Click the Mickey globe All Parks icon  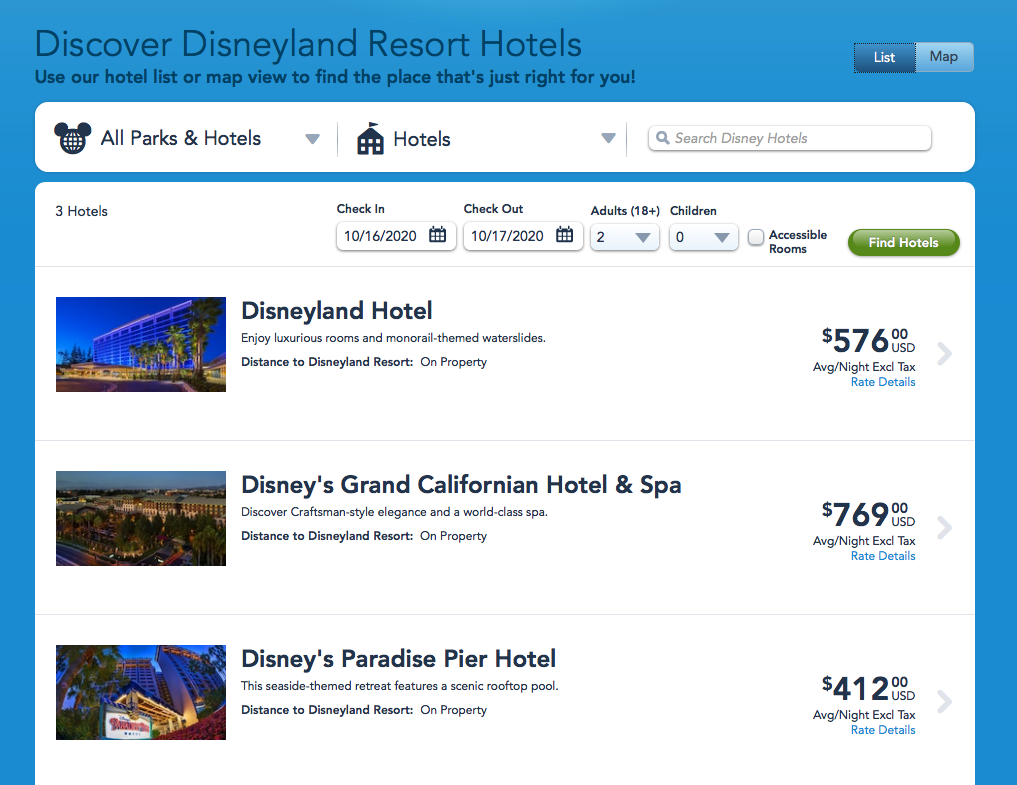[72, 138]
